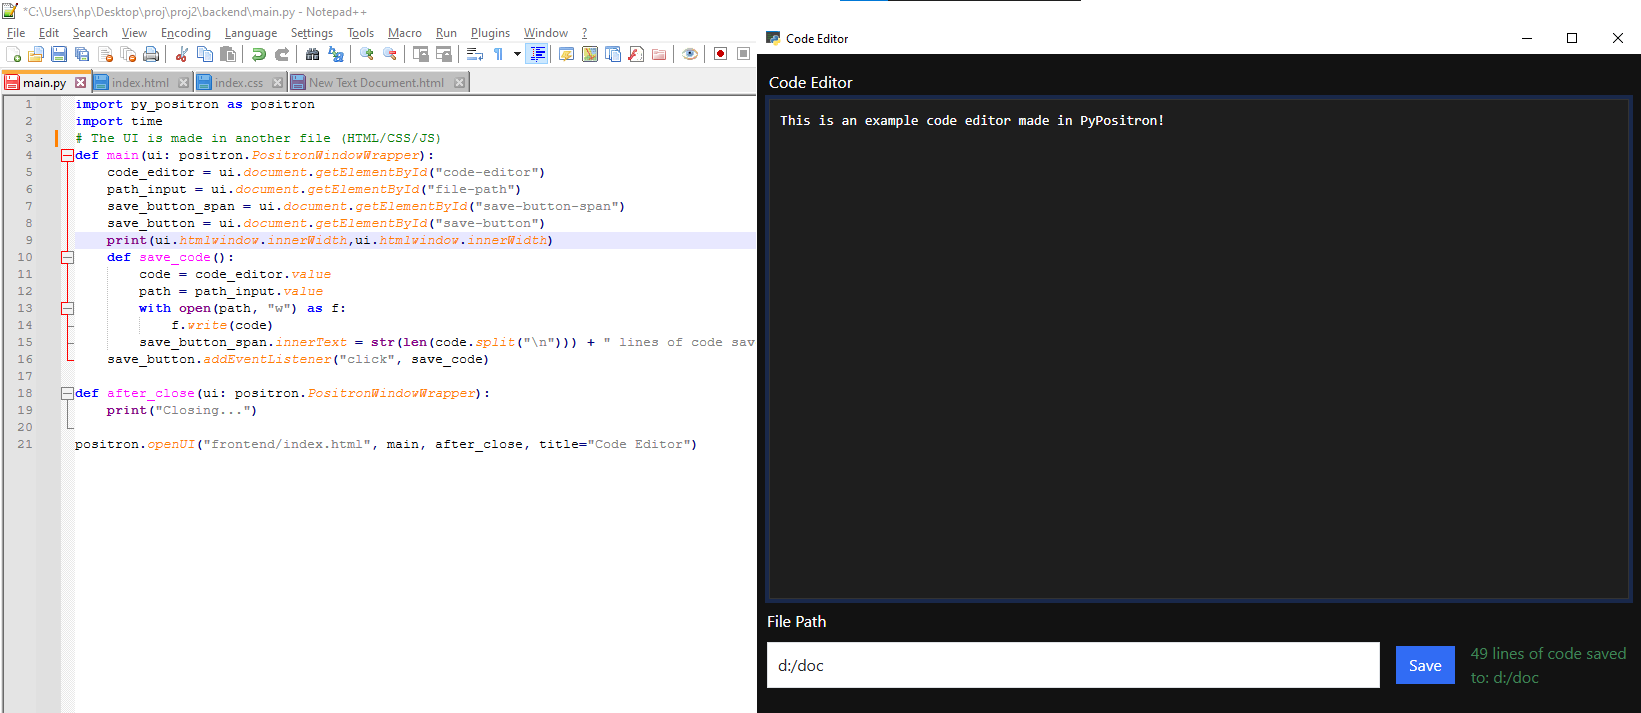Open the Document Map panel icon

(590, 54)
